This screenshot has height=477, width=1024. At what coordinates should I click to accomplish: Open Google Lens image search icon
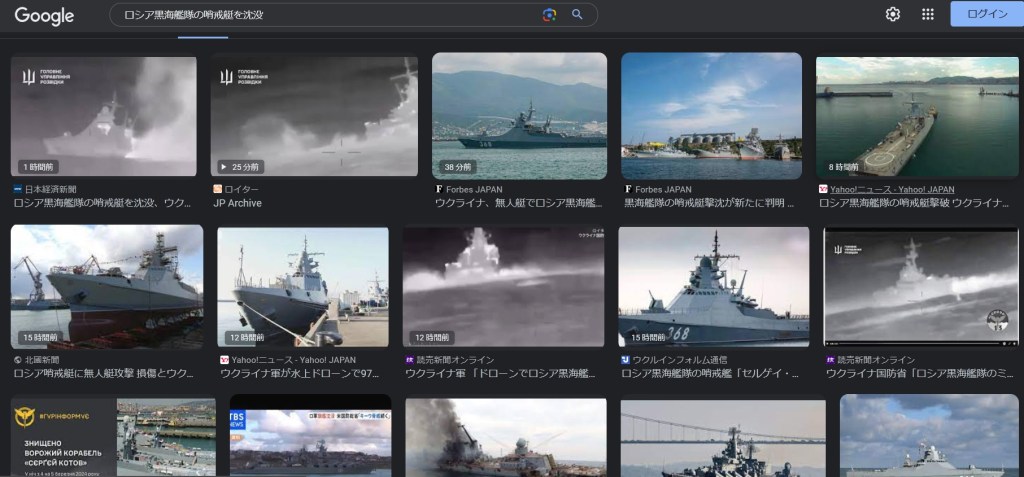[549, 15]
